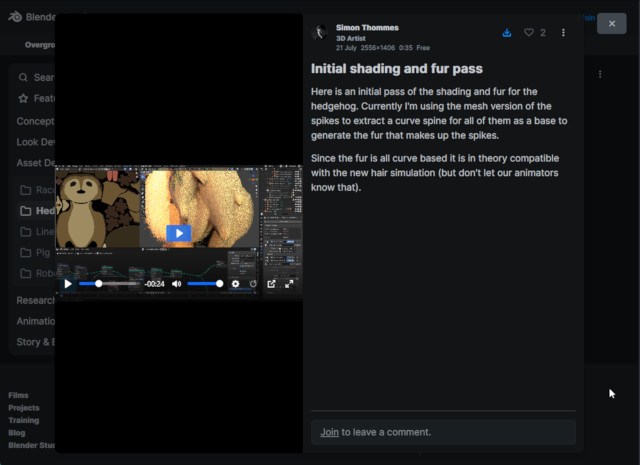
Task: Open video settings gear icon
Action: [236, 284]
